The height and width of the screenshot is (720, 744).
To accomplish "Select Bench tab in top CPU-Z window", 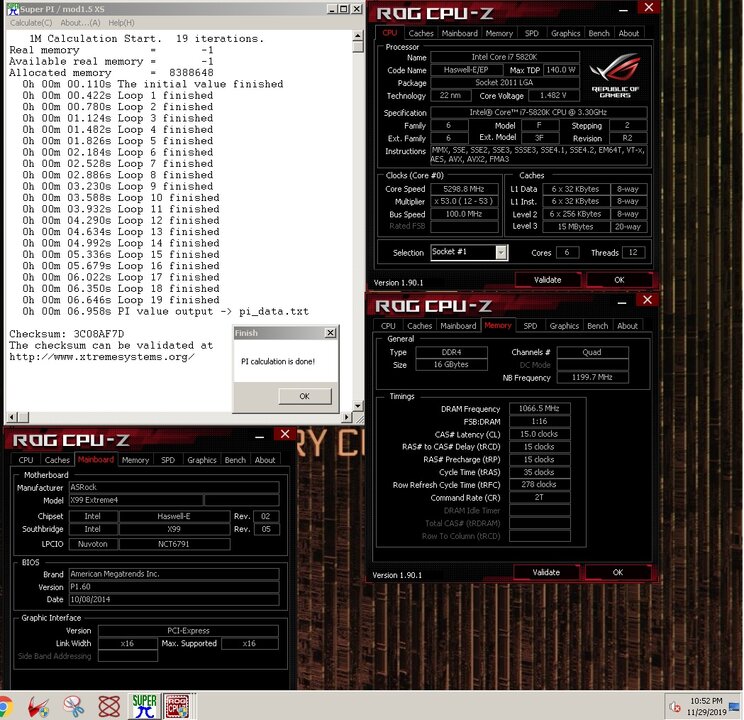I will (x=599, y=33).
